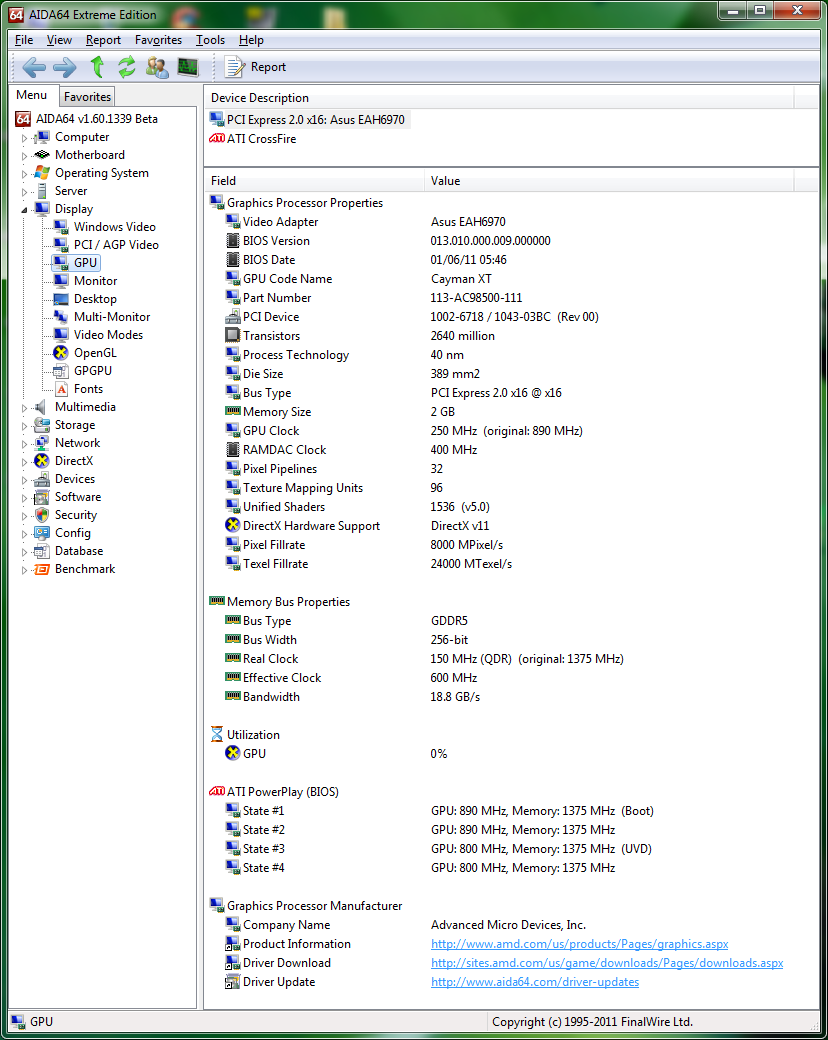Click the green monitor graph toolbar icon

(188, 67)
